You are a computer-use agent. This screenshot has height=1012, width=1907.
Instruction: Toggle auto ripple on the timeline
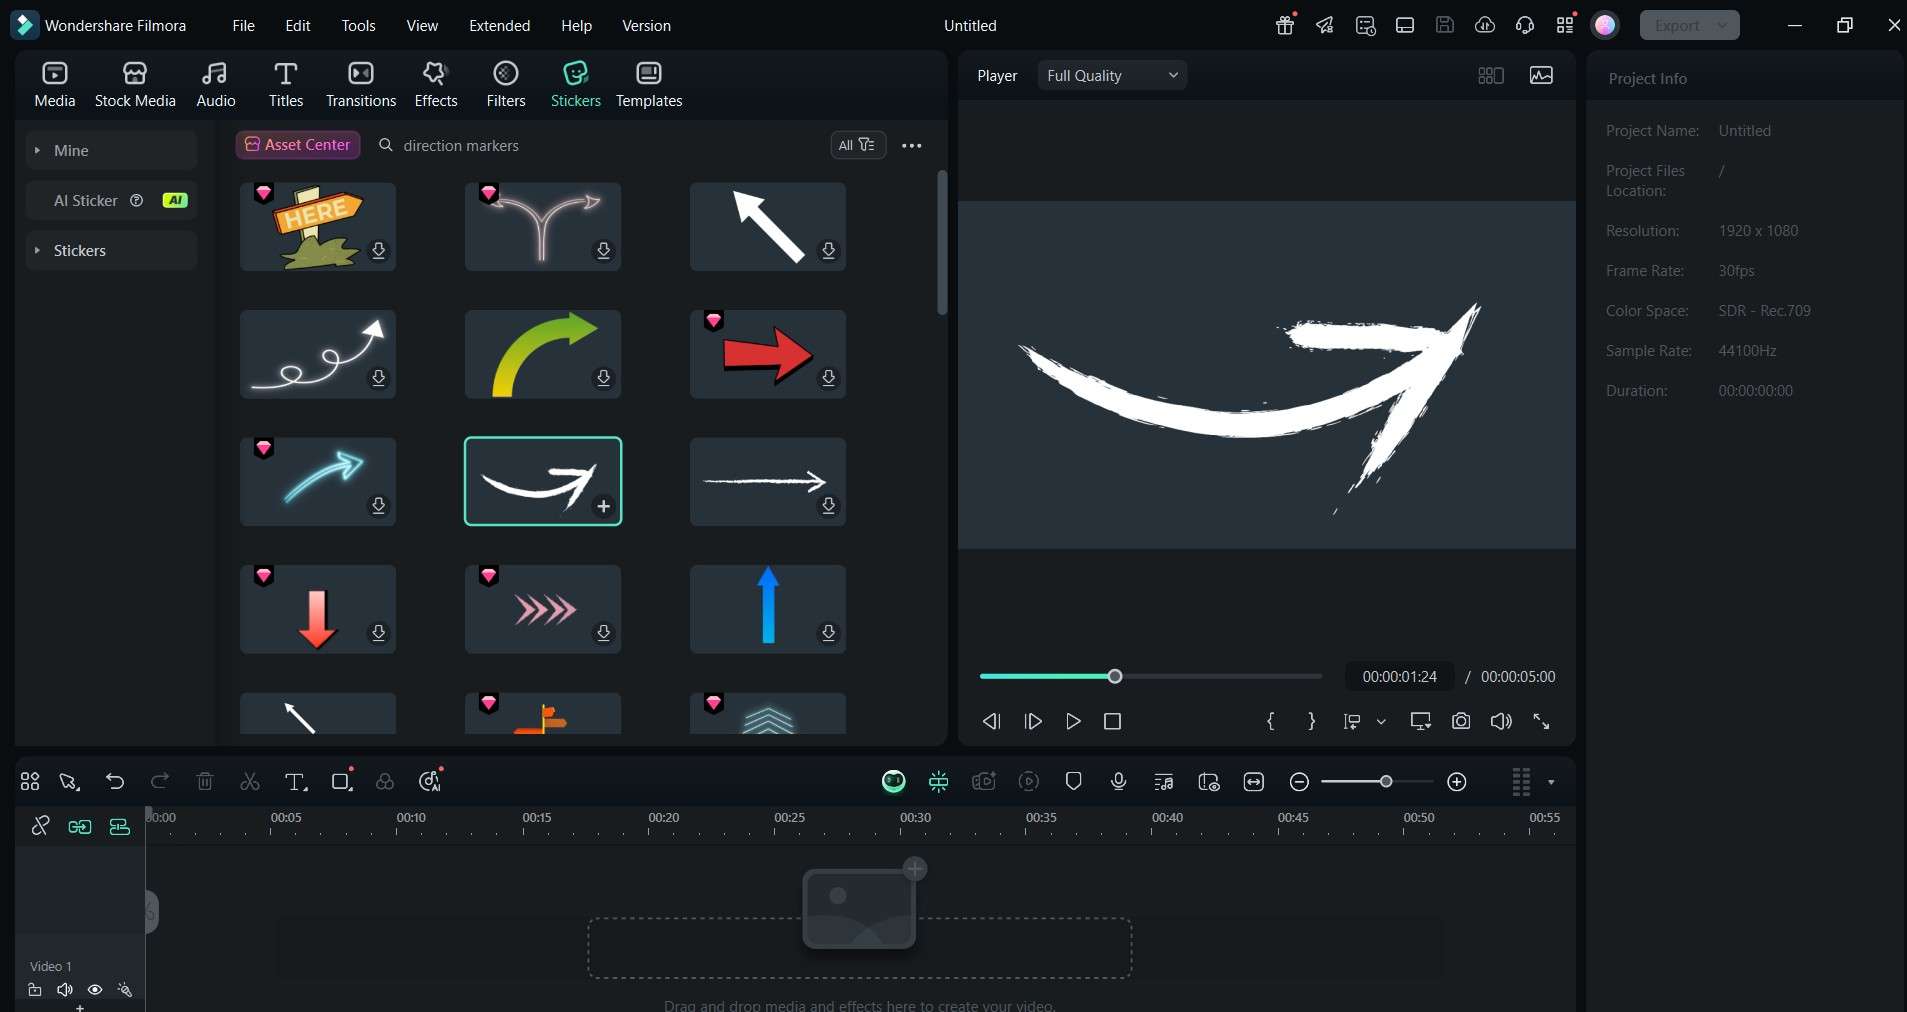(x=79, y=826)
